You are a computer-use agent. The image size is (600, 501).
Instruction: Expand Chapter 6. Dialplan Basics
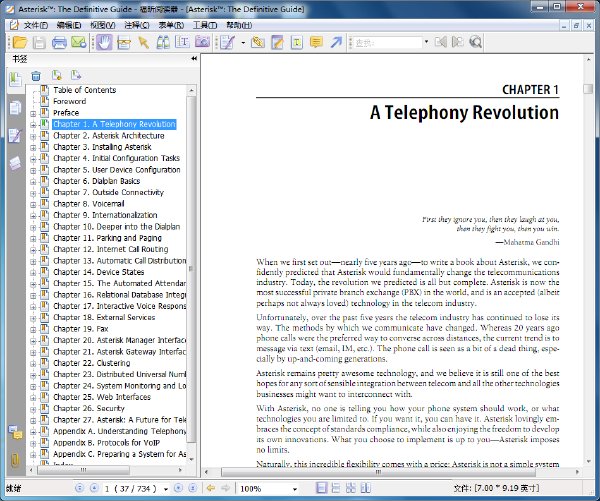click(x=33, y=182)
